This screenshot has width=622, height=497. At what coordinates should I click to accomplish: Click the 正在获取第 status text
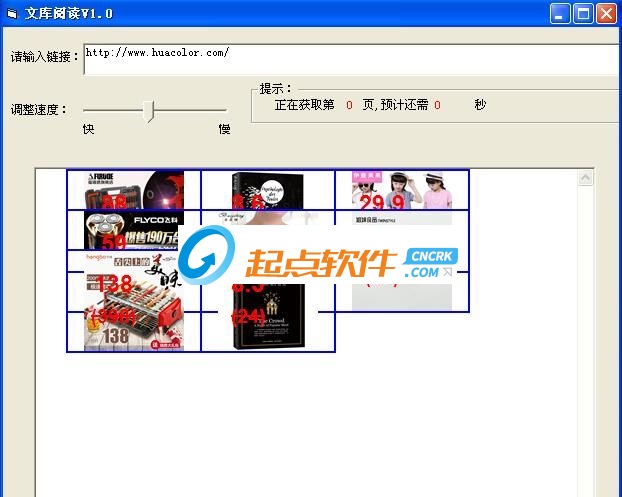coord(304,105)
